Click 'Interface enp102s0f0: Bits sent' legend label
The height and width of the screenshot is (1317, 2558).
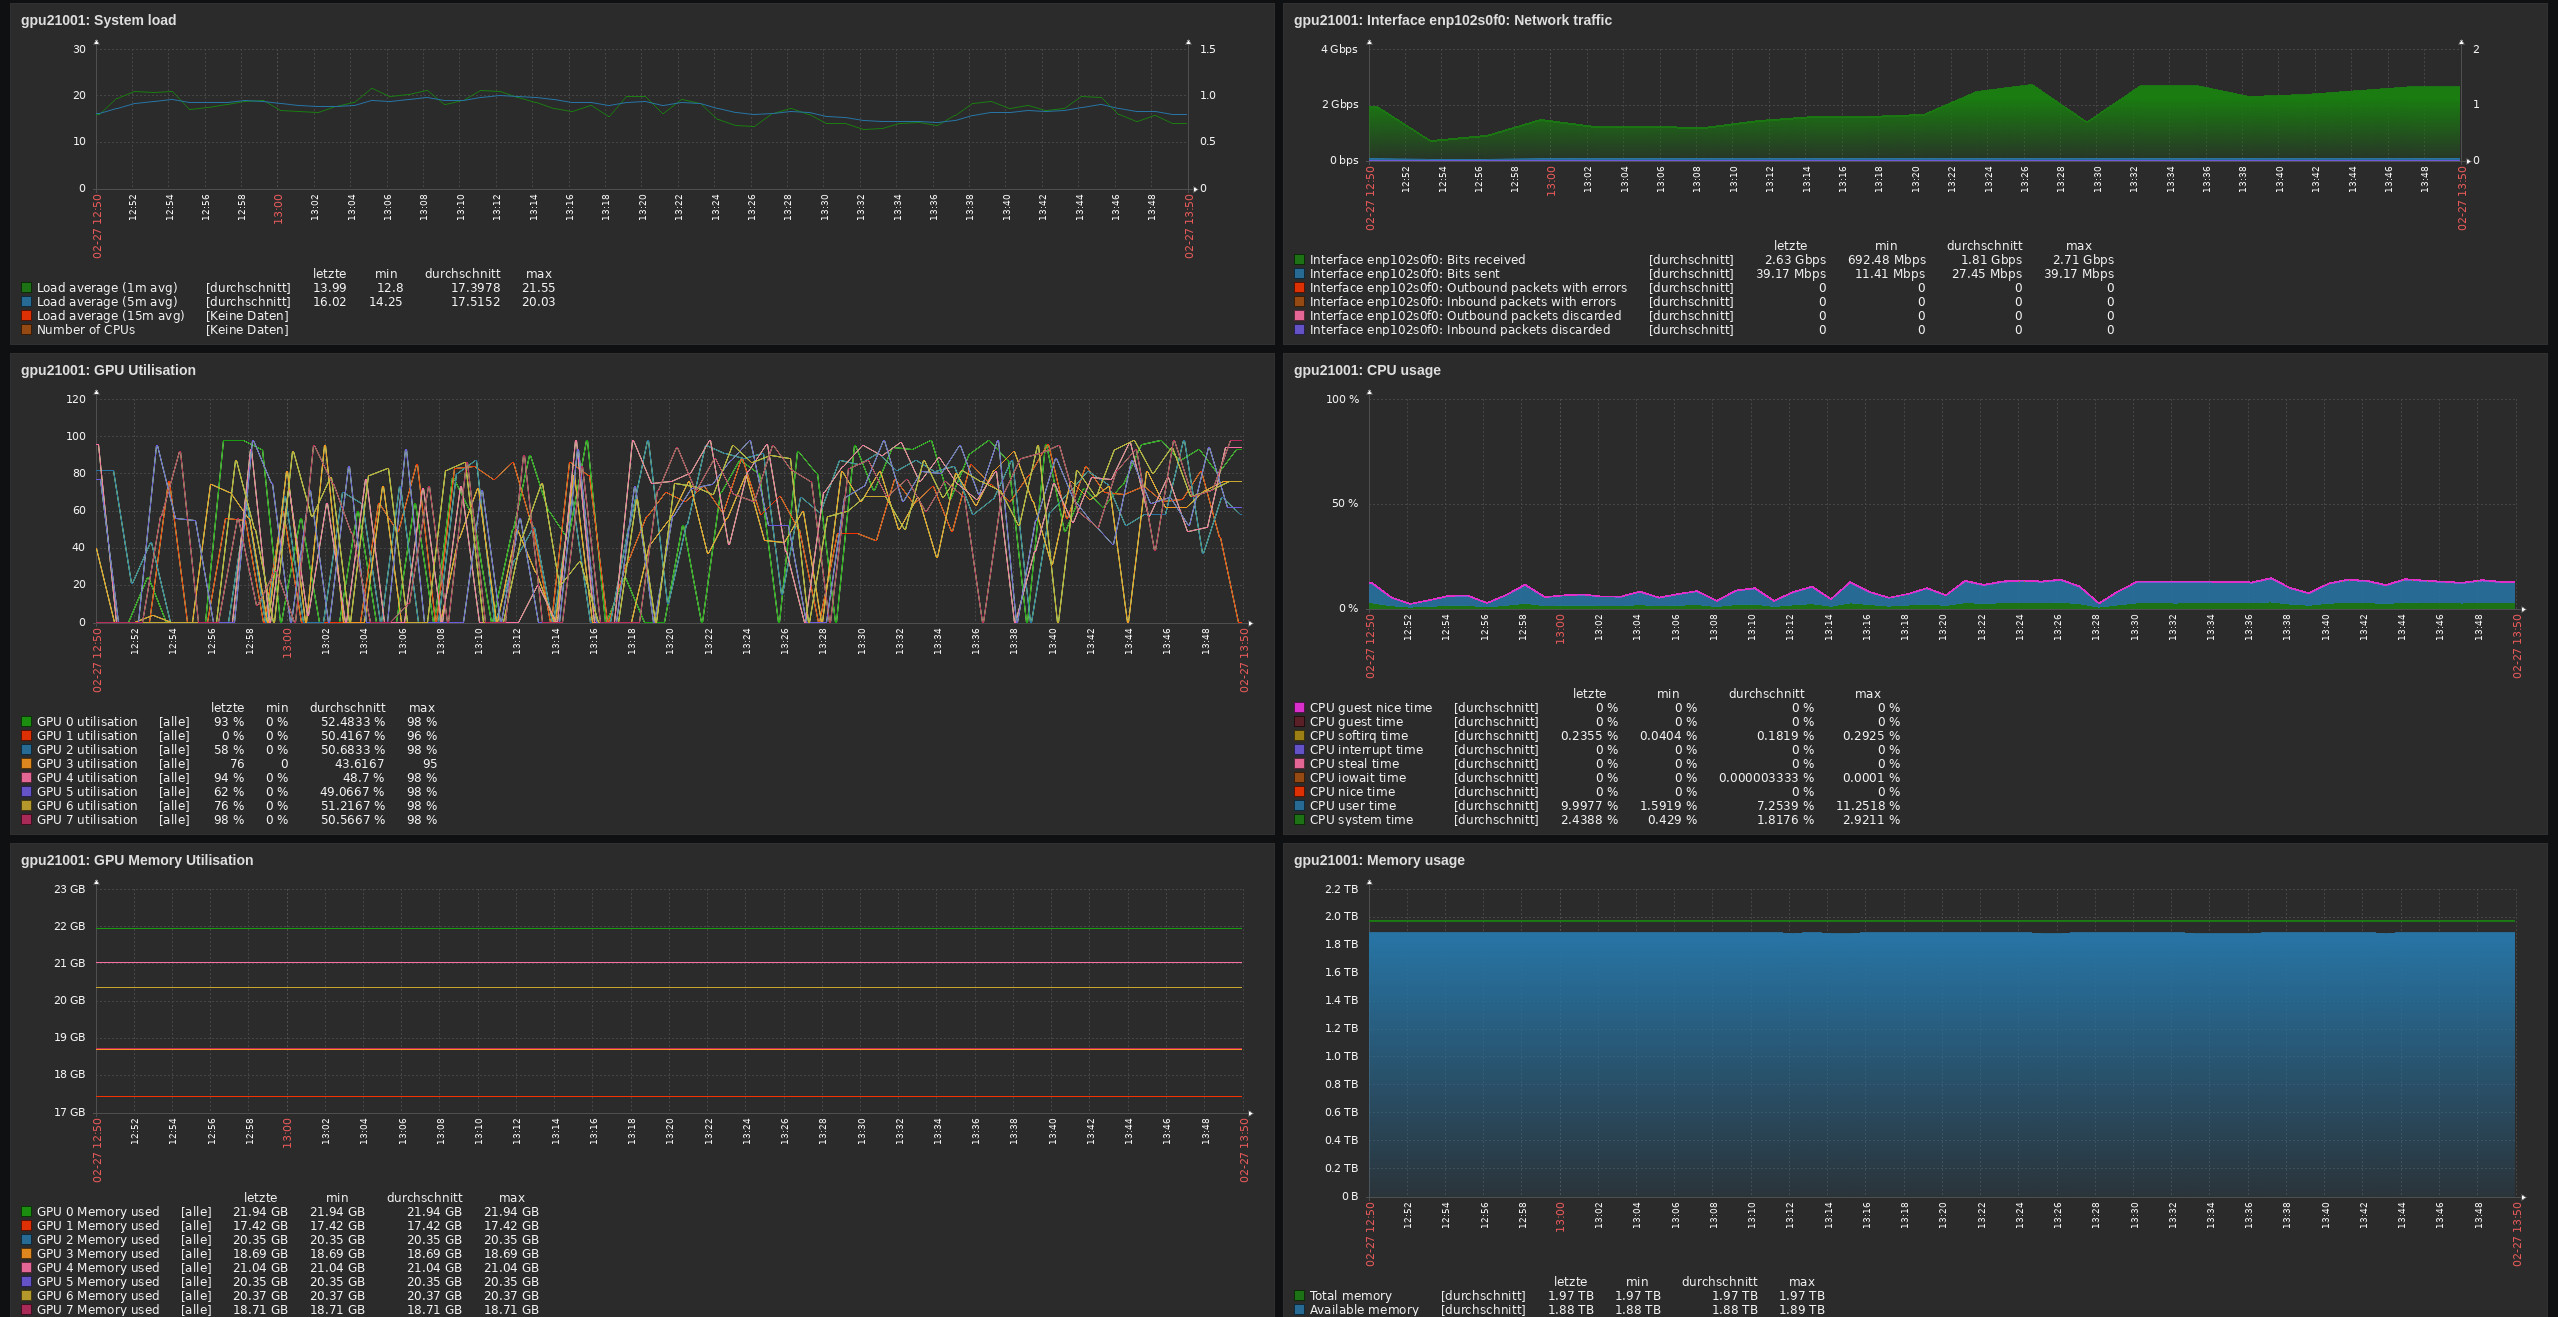1404,274
